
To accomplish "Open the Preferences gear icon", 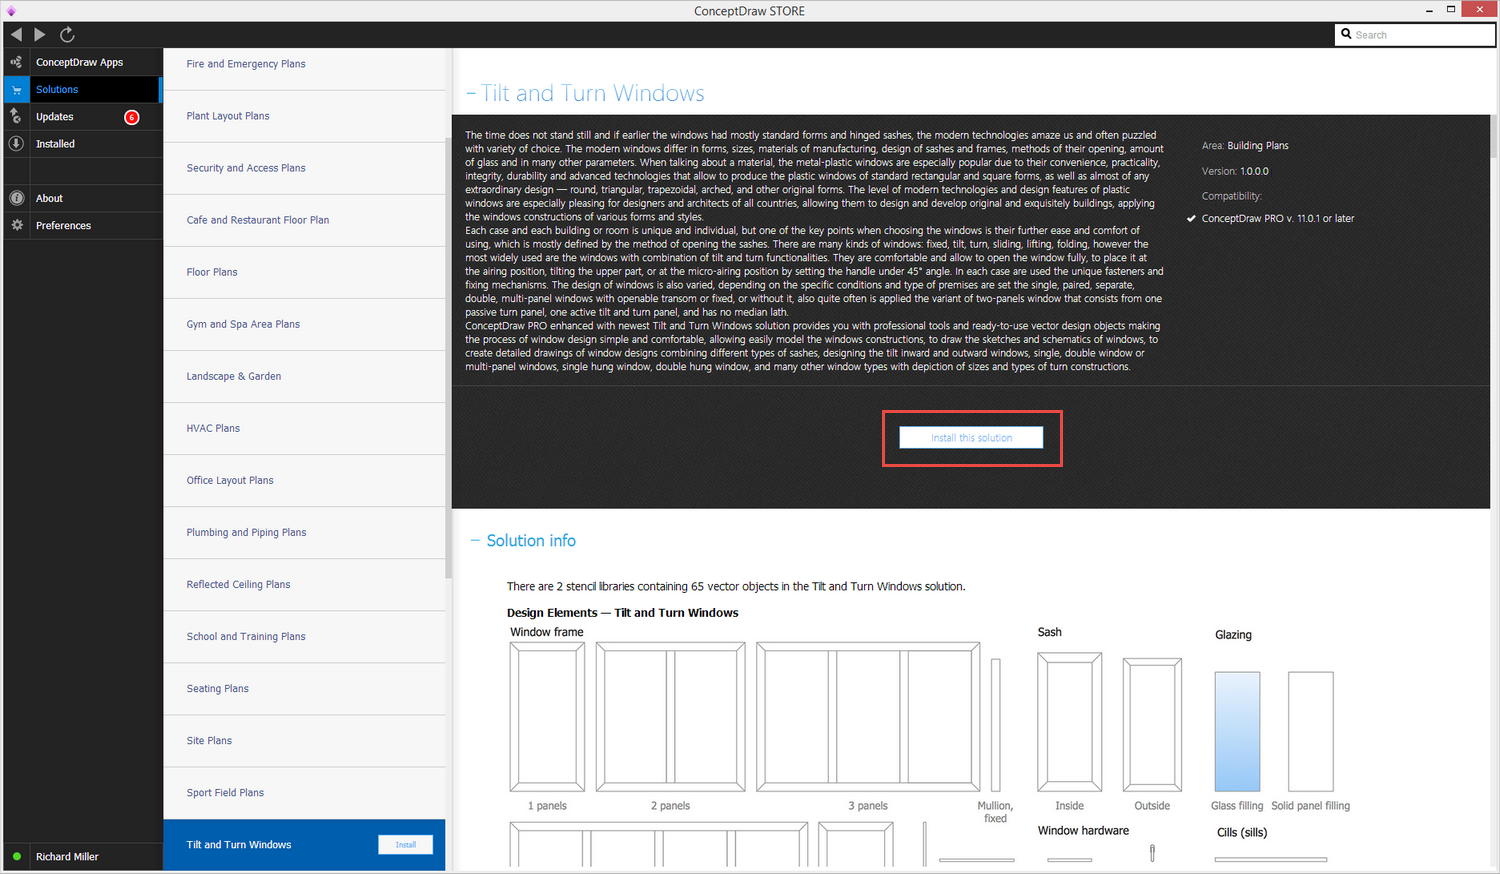I will click(16, 226).
